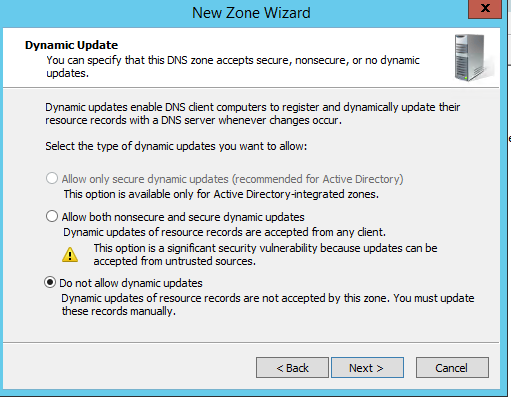Click the 'New Zone Wizard' title bar text
Viewport: 511px width, 397px height.
251,13
